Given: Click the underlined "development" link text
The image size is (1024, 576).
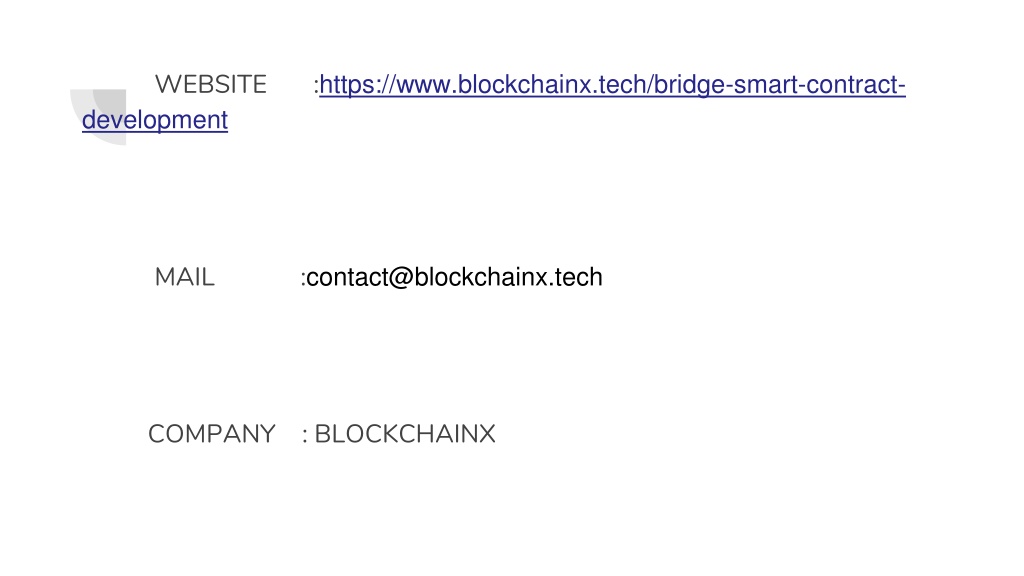Looking at the screenshot, I should [155, 120].
